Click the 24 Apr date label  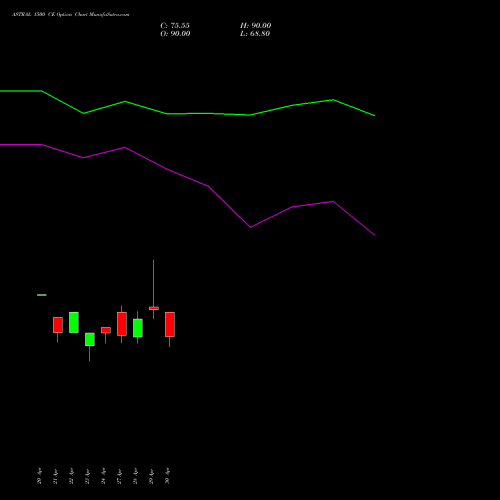[x=103, y=476]
